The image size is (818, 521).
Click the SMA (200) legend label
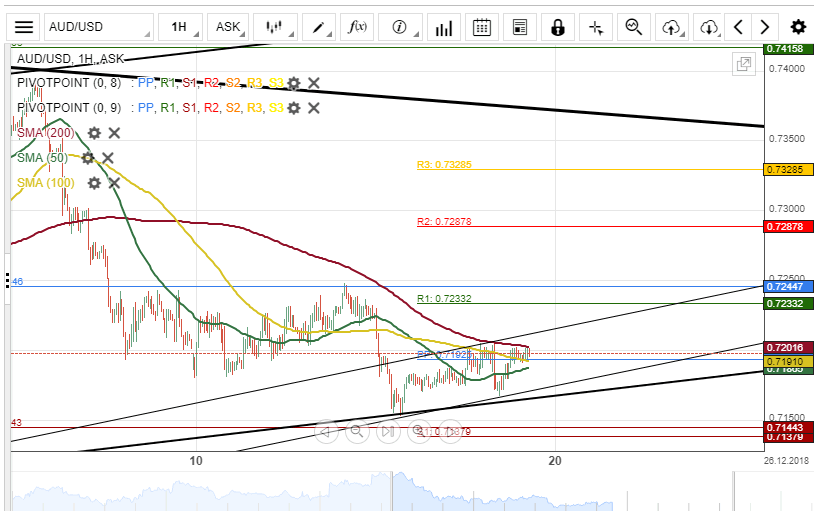(46, 133)
